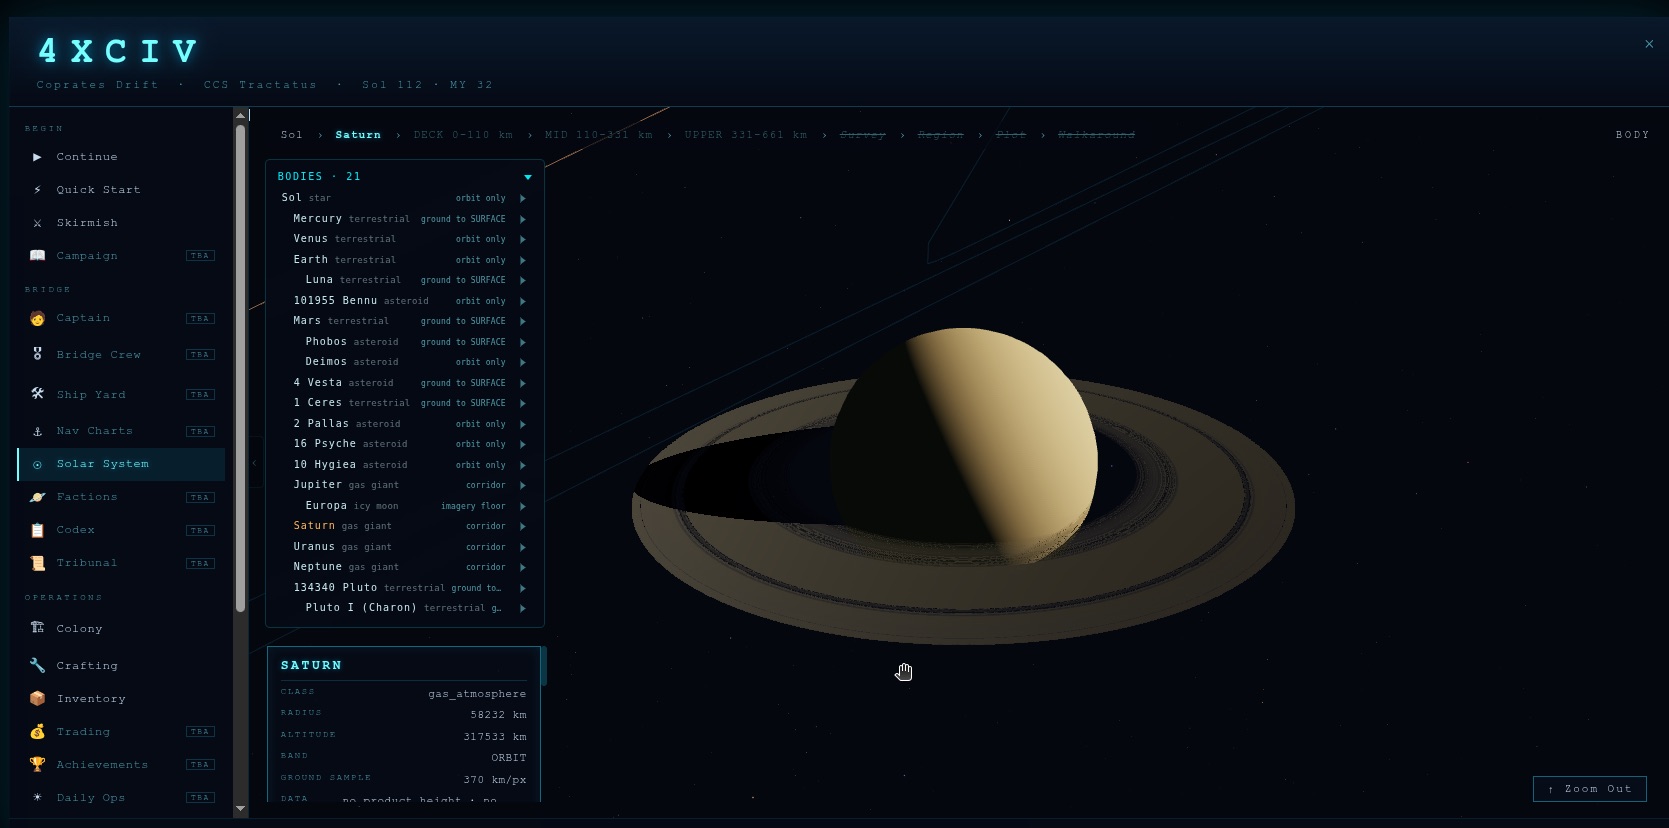Select the Continue menu item
Image resolution: width=1669 pixels, height=828 pixels.
click(121, 157)
